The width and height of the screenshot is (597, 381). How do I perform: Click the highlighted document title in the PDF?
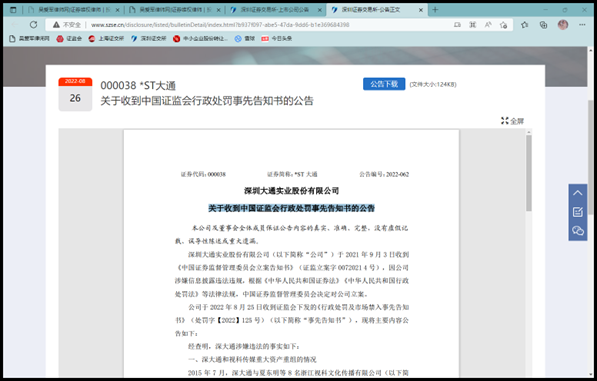(x=291, y=208)
